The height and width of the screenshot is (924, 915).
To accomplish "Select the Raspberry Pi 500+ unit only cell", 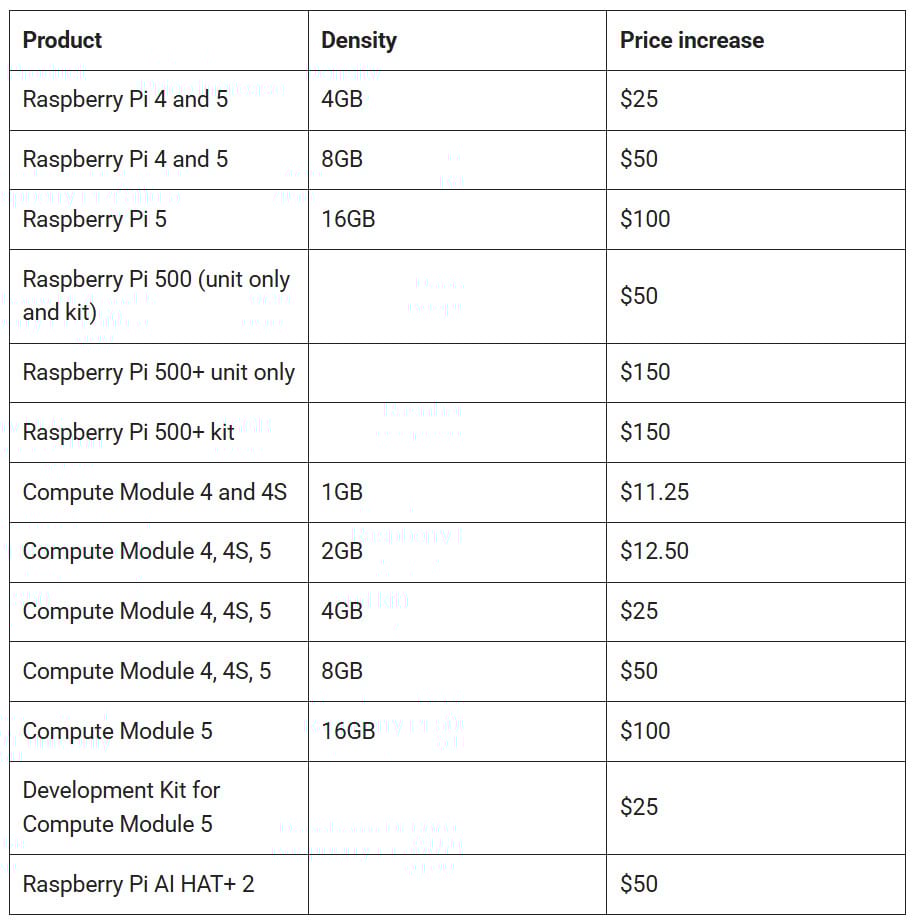I will point(158,373).
